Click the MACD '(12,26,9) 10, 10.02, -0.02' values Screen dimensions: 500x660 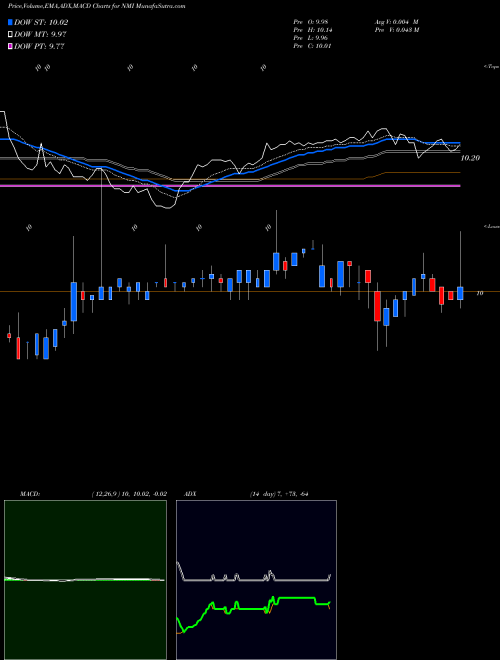pyautogui.click(x=129, y=494)
